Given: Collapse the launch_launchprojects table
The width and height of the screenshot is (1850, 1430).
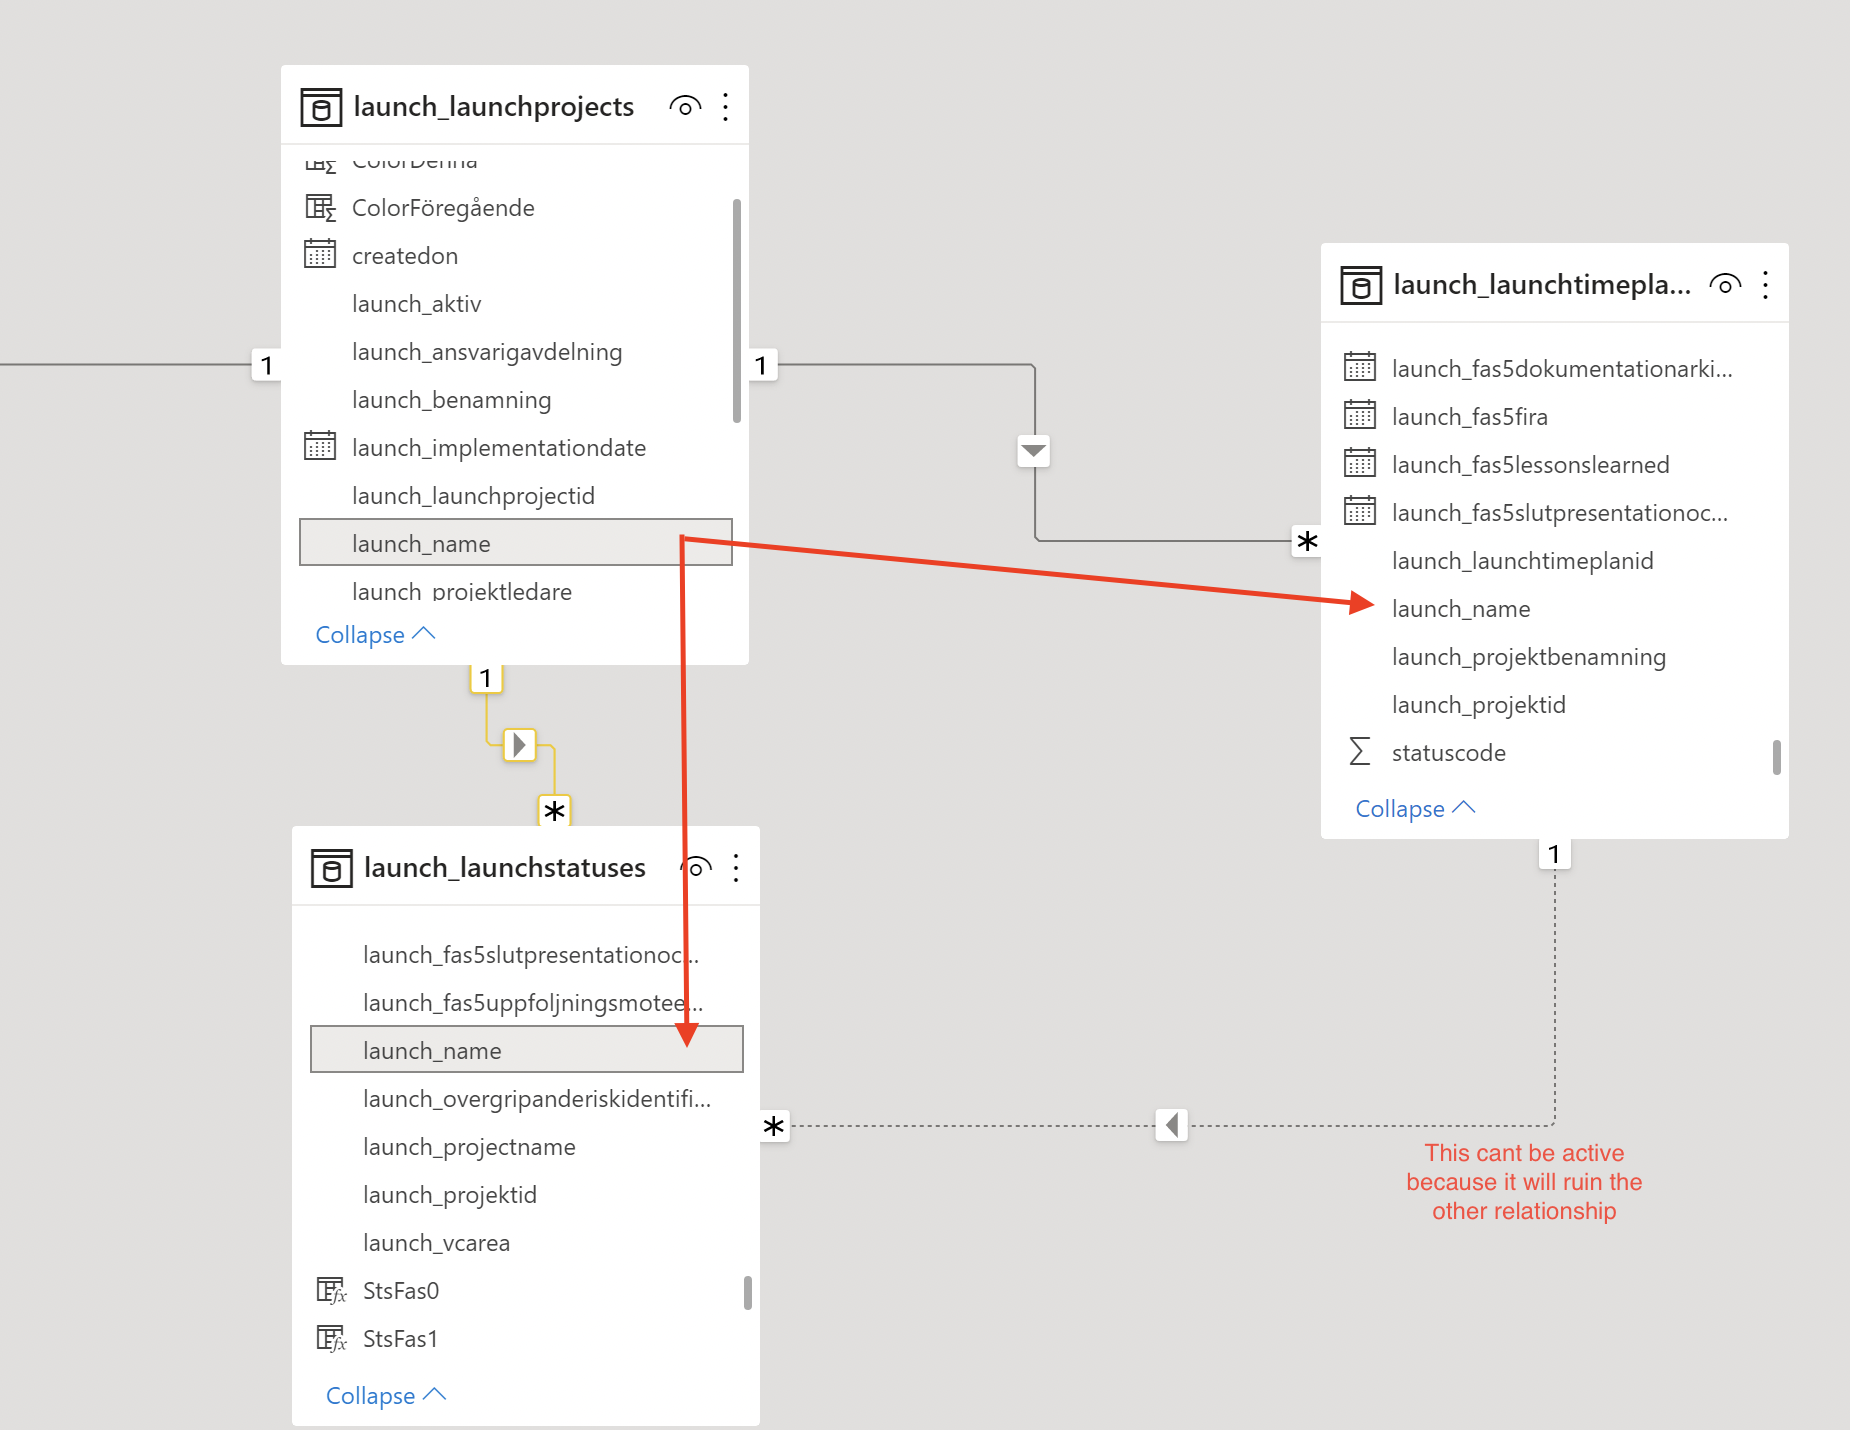Looking at the screenshot, I should coord(375,635).
